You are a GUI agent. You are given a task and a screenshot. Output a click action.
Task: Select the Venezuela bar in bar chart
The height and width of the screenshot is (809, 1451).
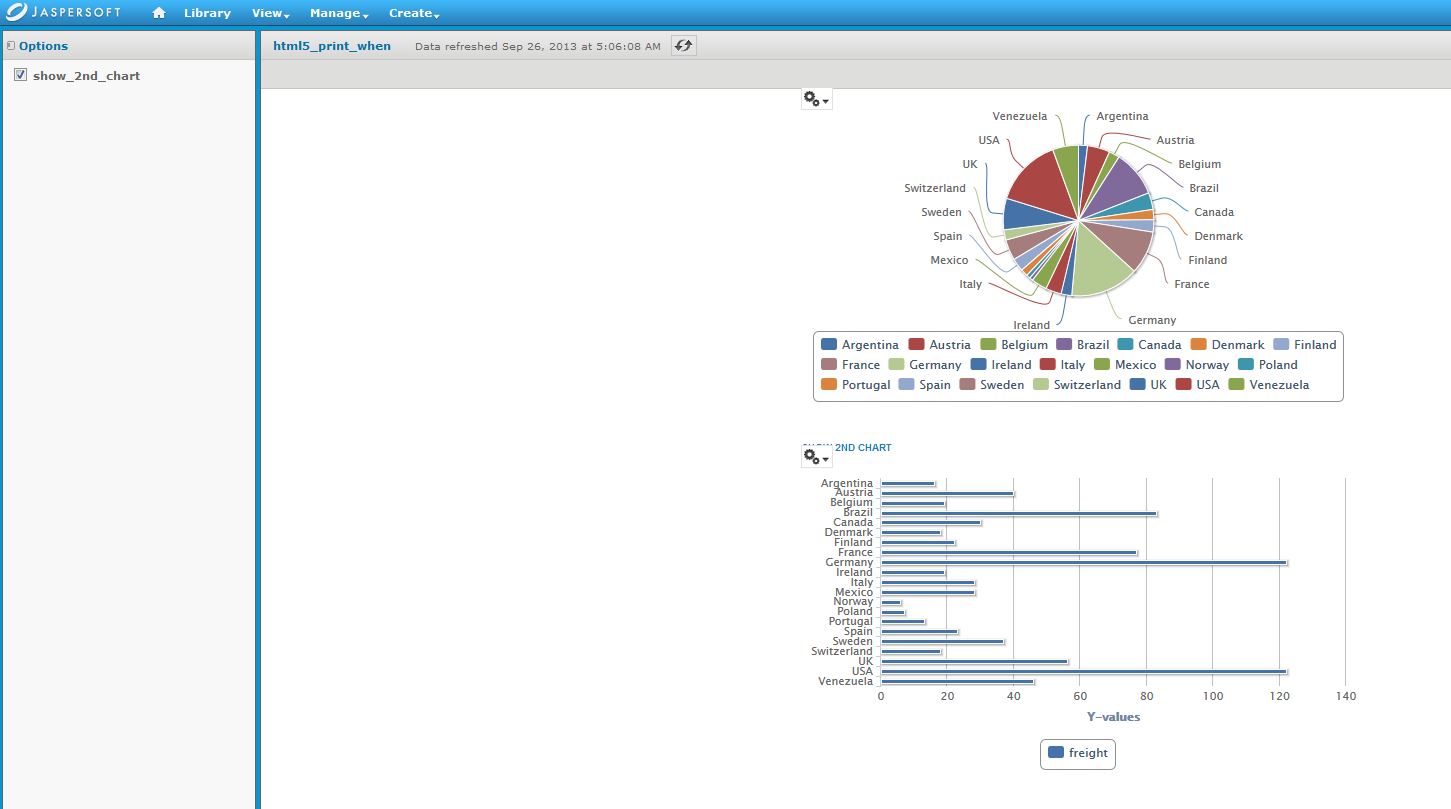tap(958, 681)
